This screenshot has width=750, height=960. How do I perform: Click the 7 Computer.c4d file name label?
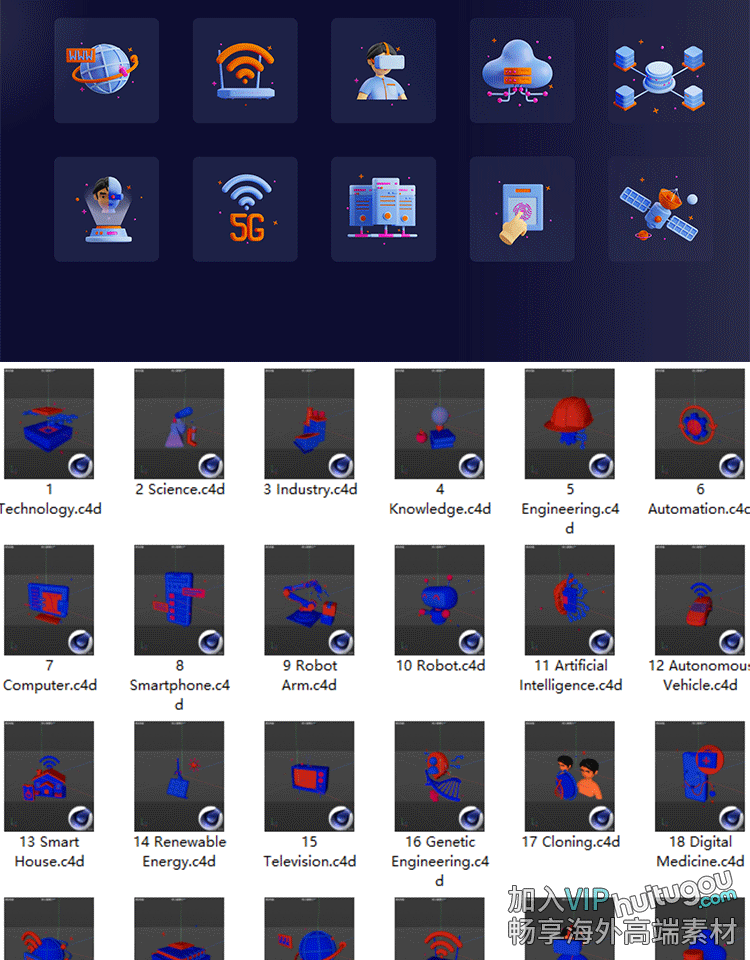(x=50, y=676)
